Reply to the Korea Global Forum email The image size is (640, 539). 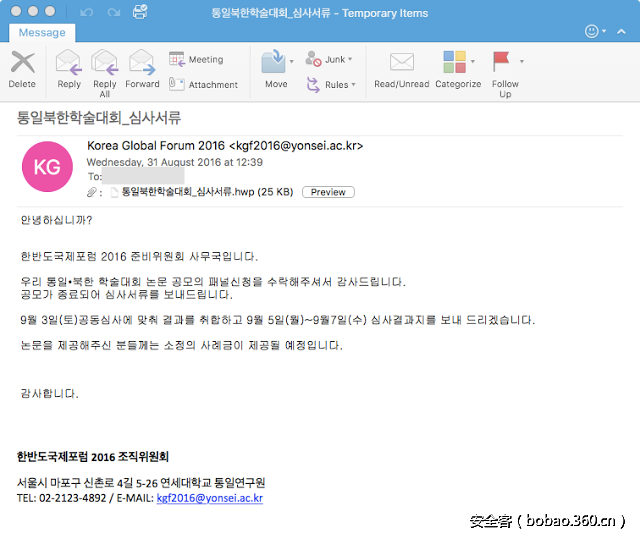point(69,66)
